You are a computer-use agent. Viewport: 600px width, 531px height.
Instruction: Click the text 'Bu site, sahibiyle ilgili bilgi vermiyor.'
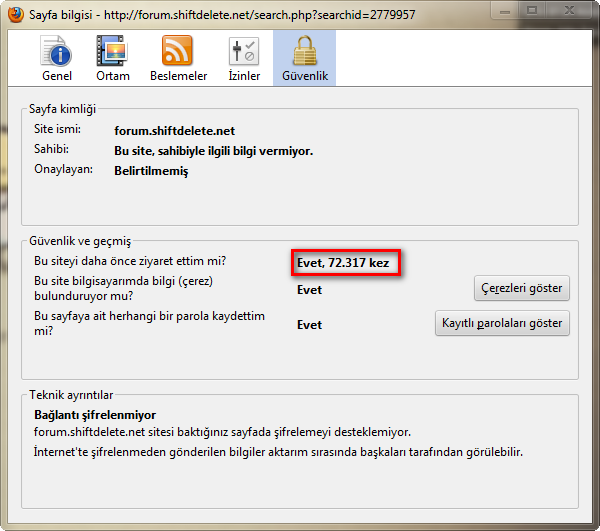click(x=214, y=151)
